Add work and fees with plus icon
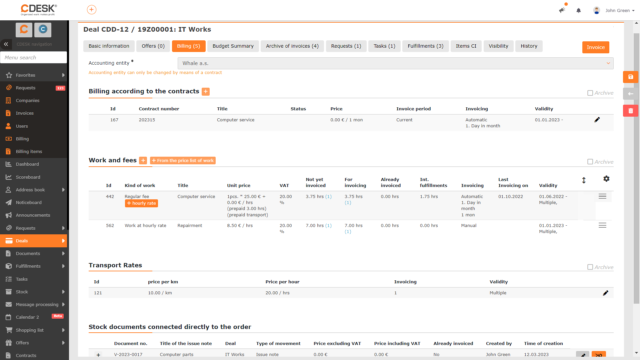The image size is (640, 360). (143, 160)
